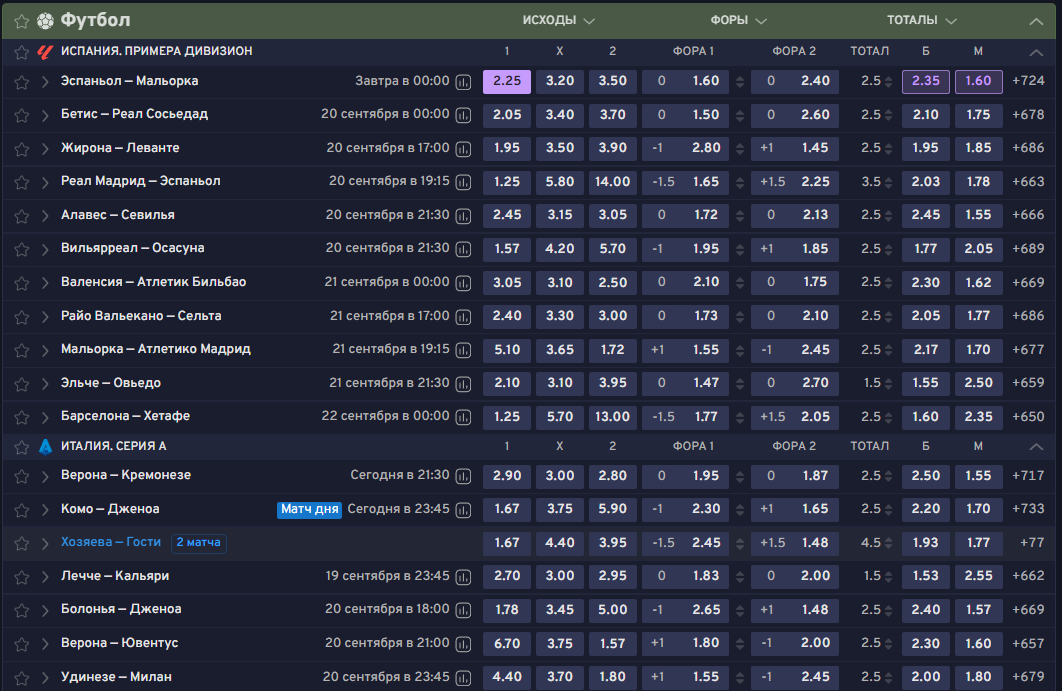Open statistics icon for Болонья – Дженоа
This screenshot has height=691, width=1062.
click(x=463, y=611)
